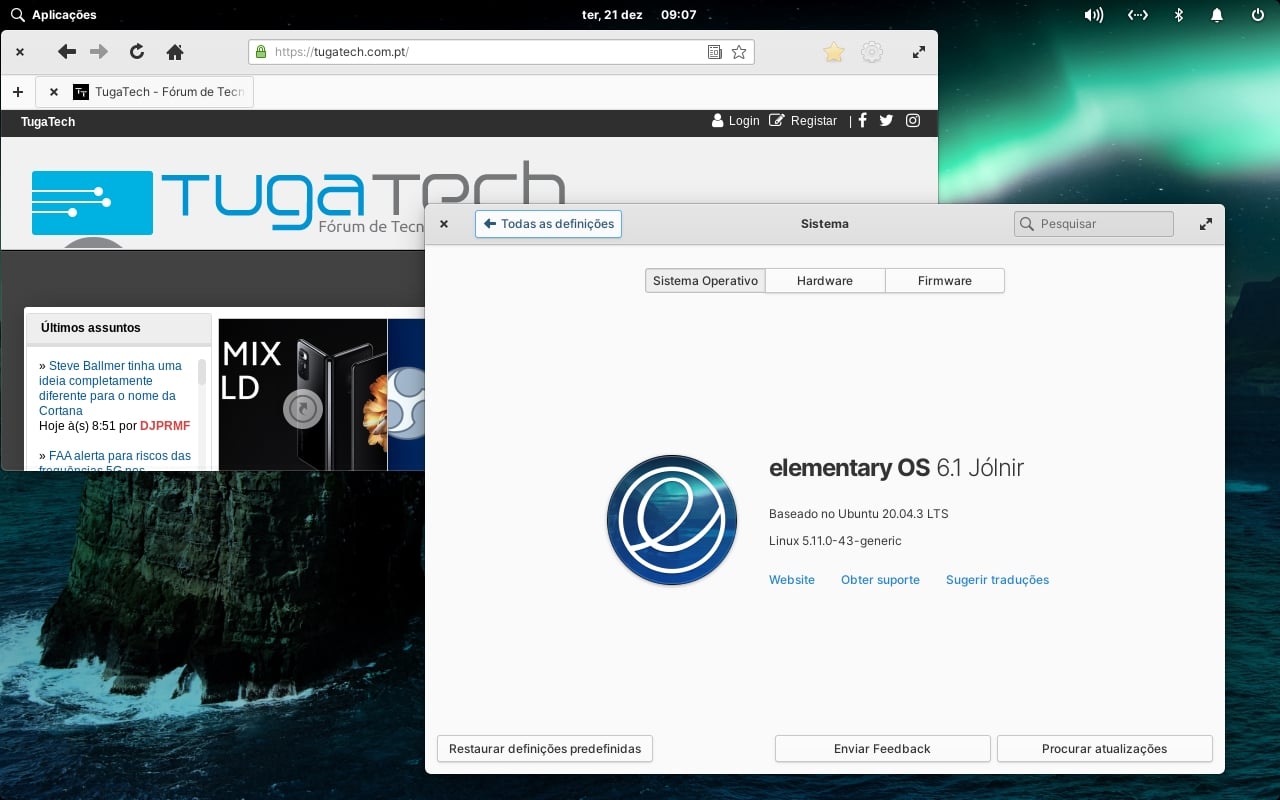Go back to Todas as definições

pyautogui.click(x=548, y=224)
